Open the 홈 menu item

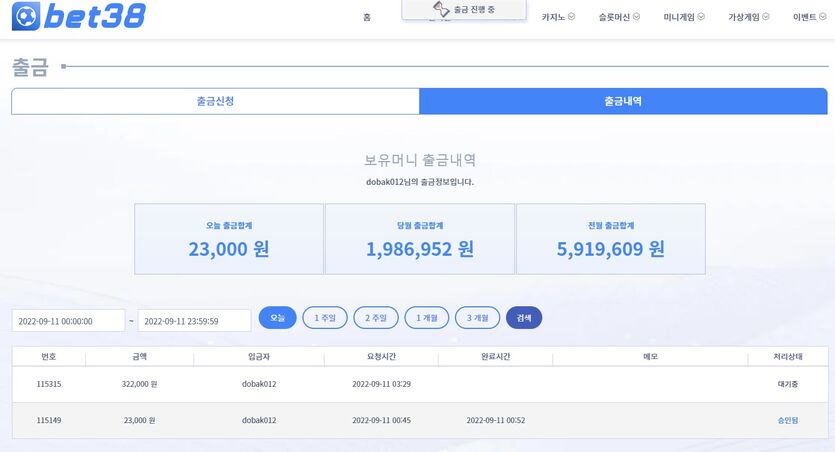(x=366, y=17)
